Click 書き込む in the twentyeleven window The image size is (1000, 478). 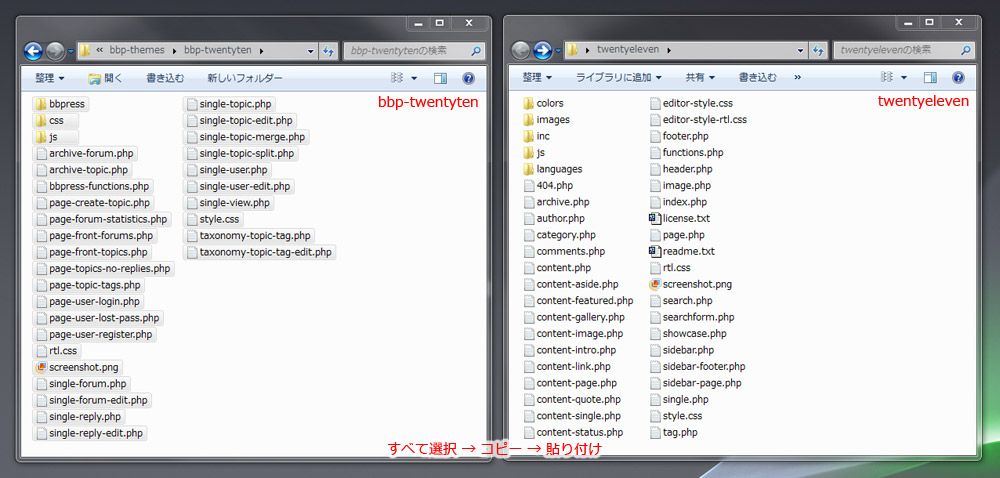(757, 77)
